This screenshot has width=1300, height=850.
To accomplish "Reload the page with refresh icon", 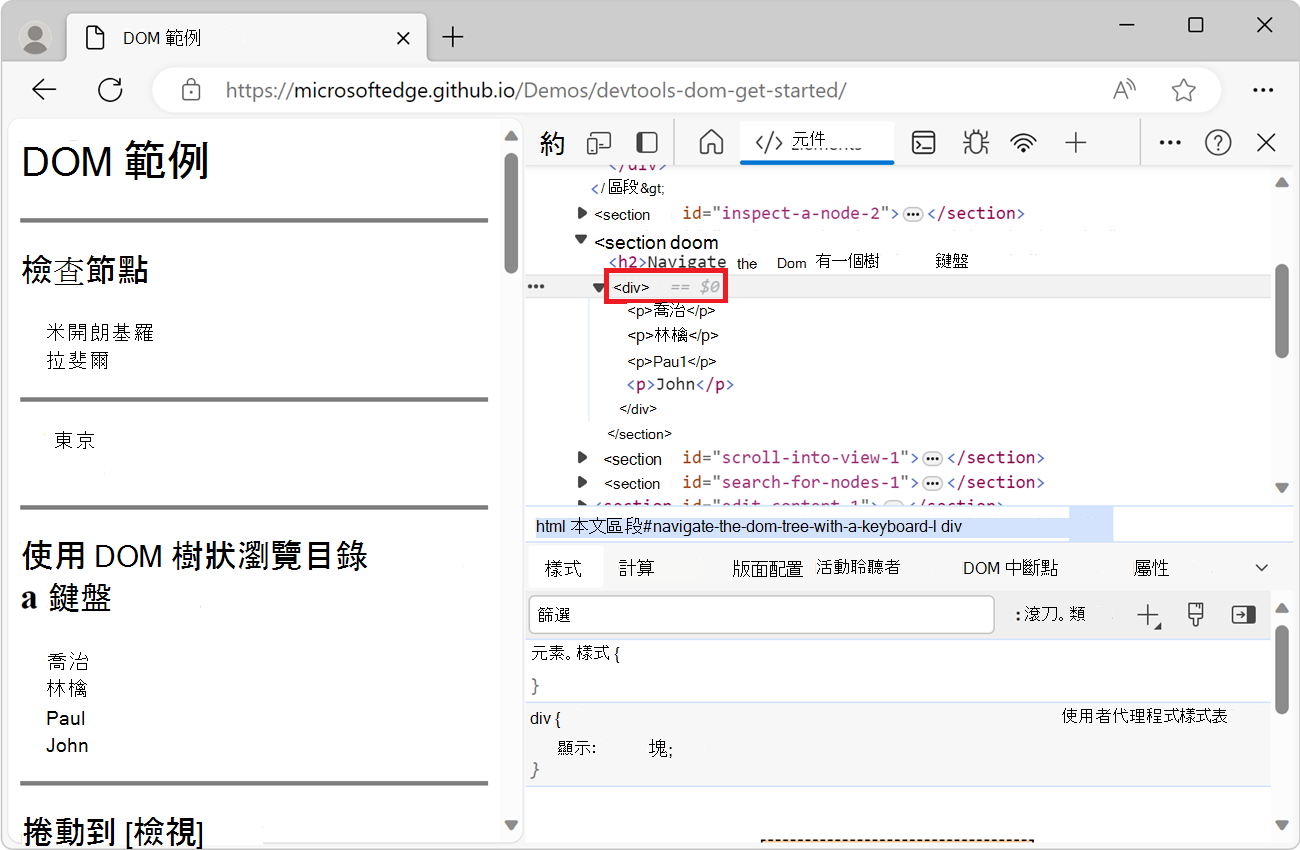I will 110,90.
